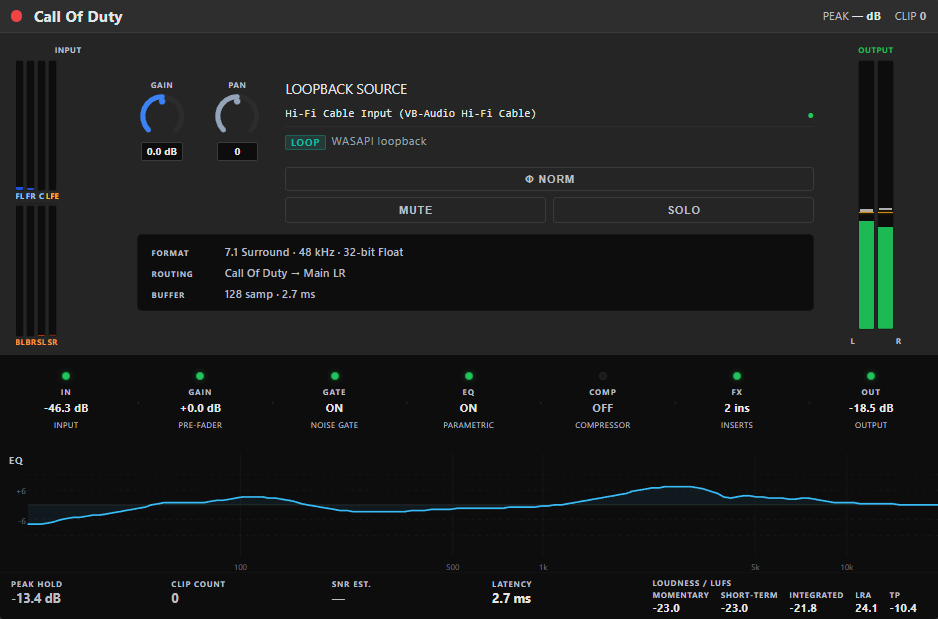Click the INTEGRATED -21.8 loudness value
This screenshot has height=619, width=938.
(x=803, y=608)
